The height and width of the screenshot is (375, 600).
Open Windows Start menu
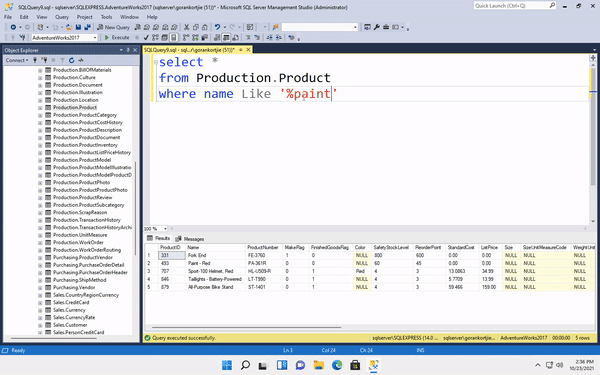[x=227, y=365]
